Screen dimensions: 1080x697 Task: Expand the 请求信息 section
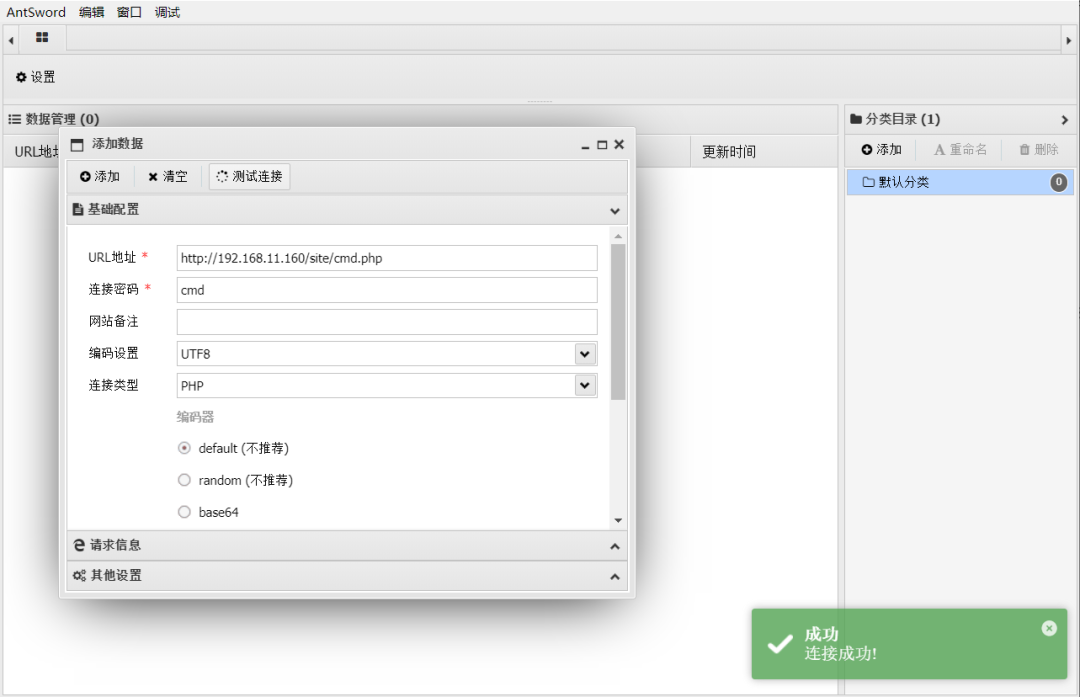(346, 545)
